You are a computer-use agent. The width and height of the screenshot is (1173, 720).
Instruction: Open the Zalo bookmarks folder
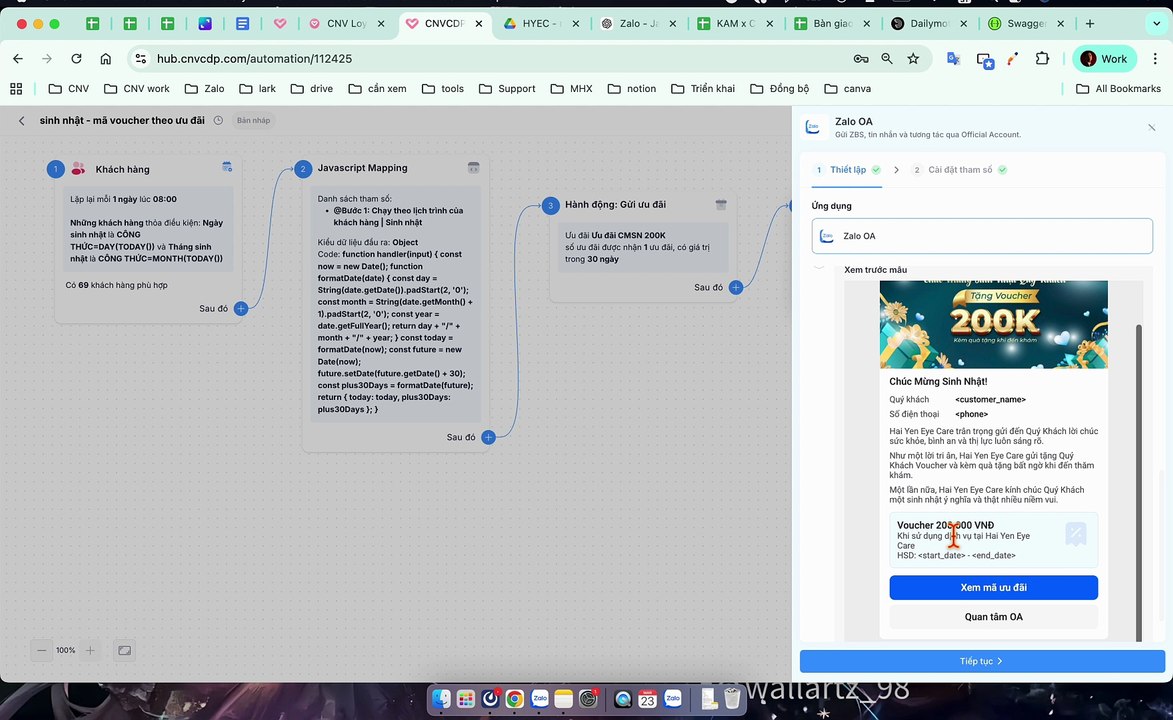pyautogui.click(x=205, y=88)
